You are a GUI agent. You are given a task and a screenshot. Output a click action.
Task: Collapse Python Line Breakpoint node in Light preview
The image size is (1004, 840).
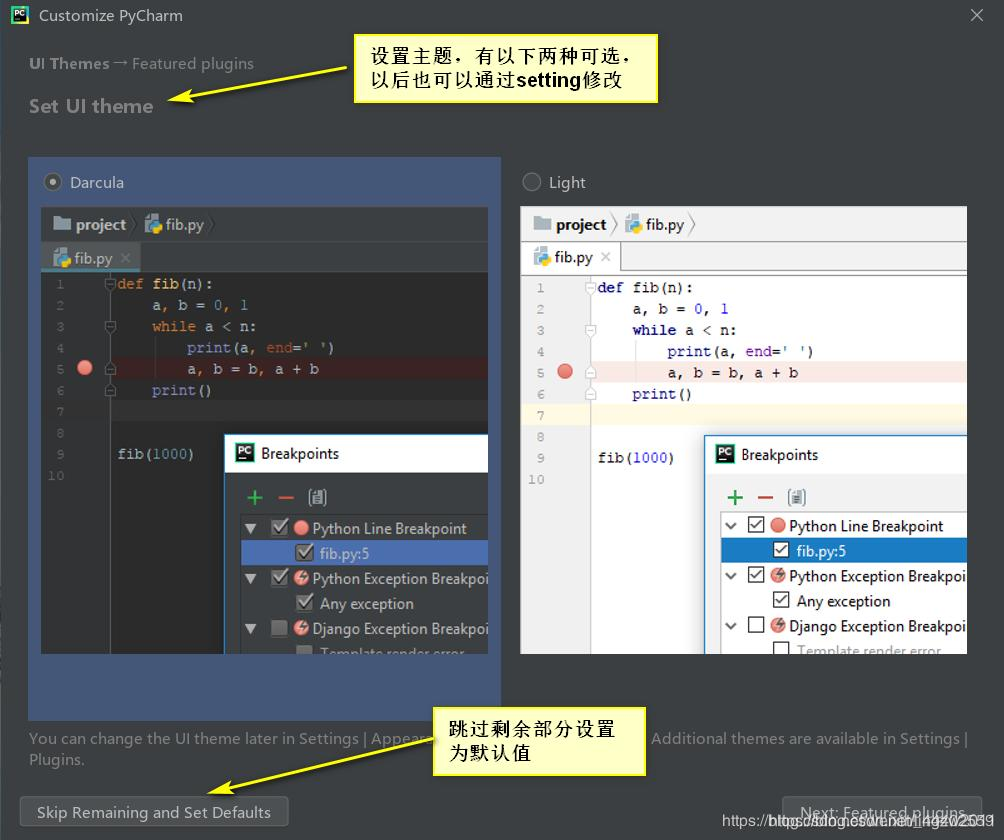pyautogui.click(x=731, y=526)
